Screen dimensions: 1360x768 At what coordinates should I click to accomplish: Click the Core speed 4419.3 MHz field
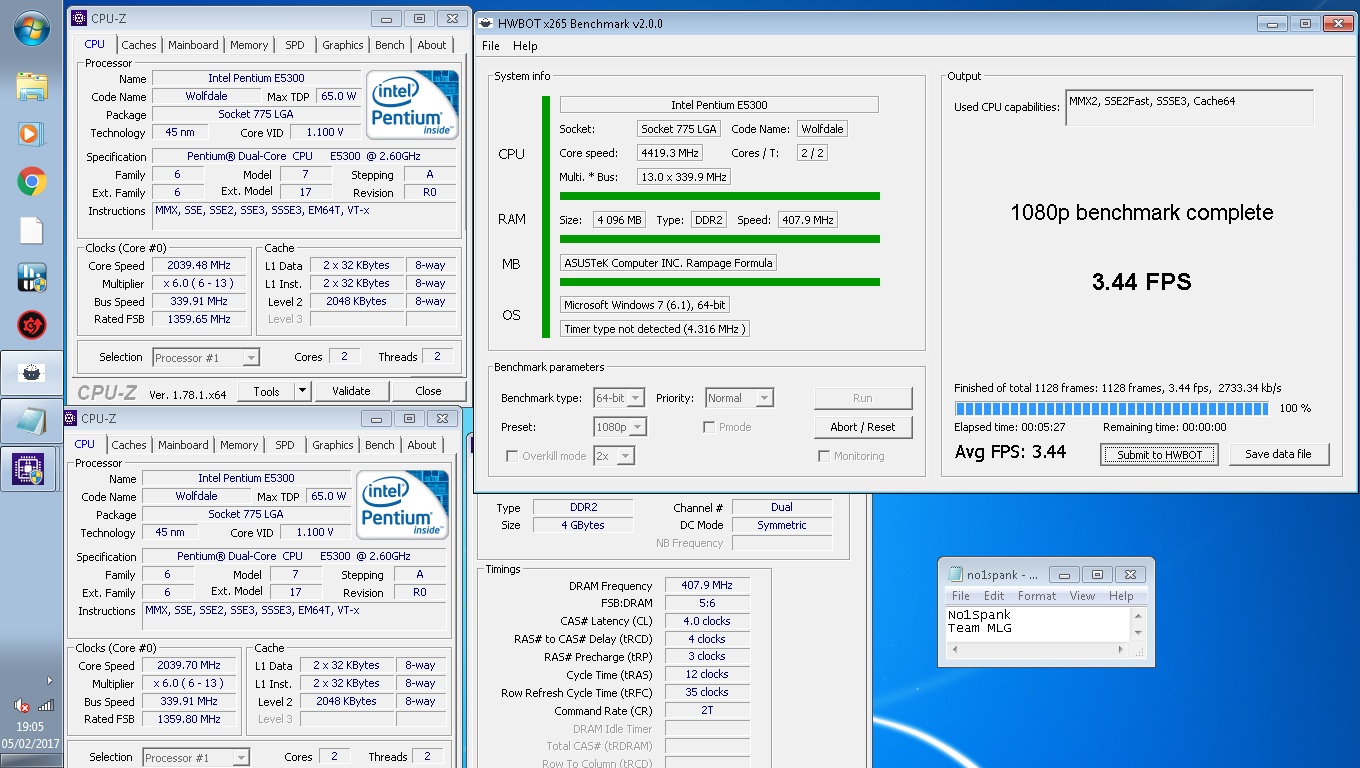pyautogui.click(x=670, y=153)
